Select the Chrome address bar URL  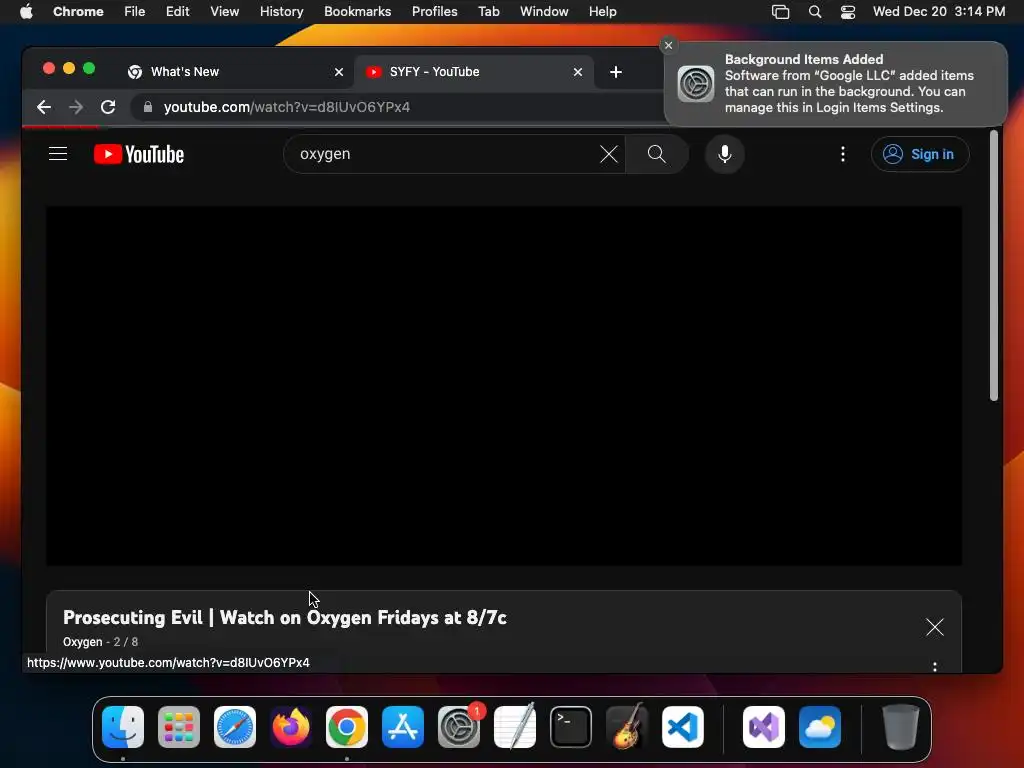click(x=287, y=107)
